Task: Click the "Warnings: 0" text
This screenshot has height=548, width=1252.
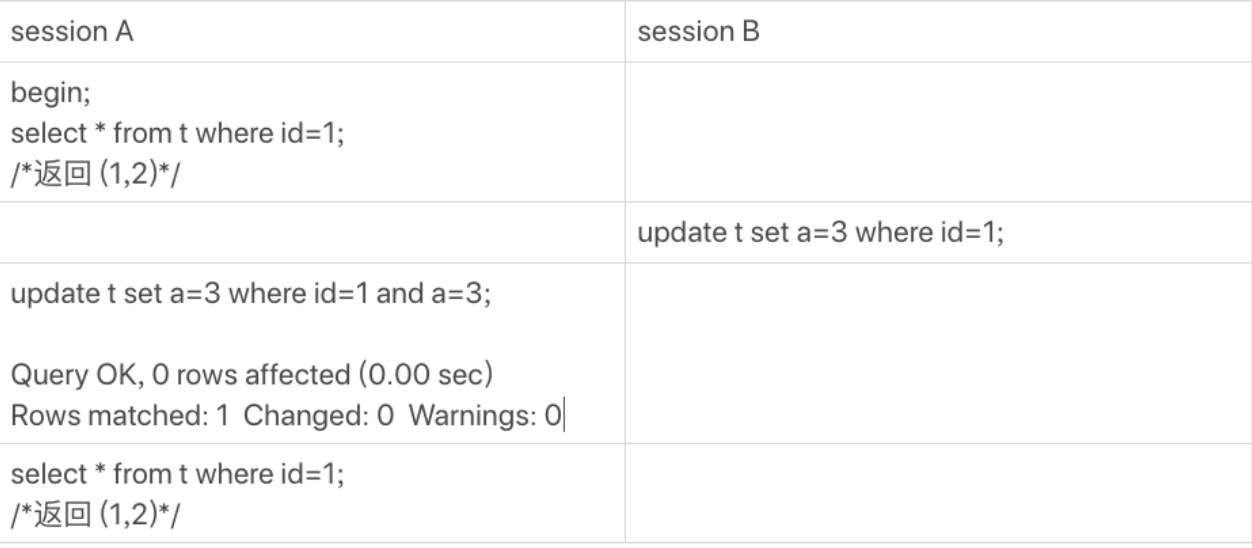Action: (486, 415)
